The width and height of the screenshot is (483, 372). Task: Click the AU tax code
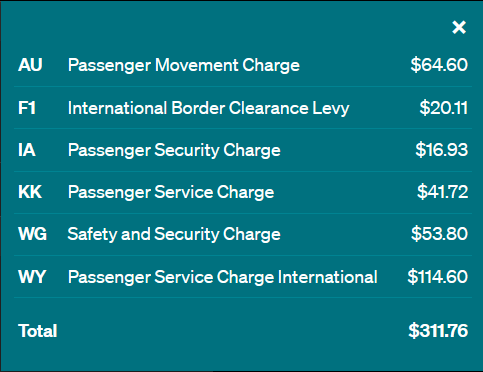point(30,65)
